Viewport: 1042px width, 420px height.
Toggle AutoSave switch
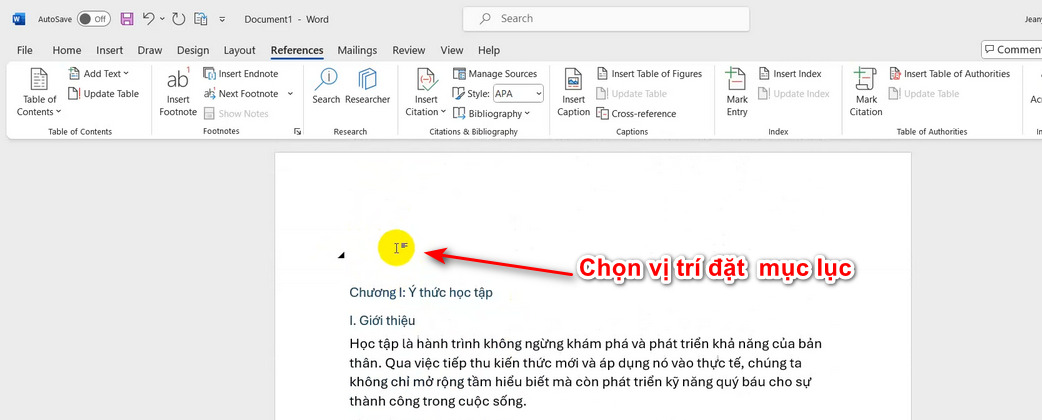pyautogui.click(x=93, y=19)
